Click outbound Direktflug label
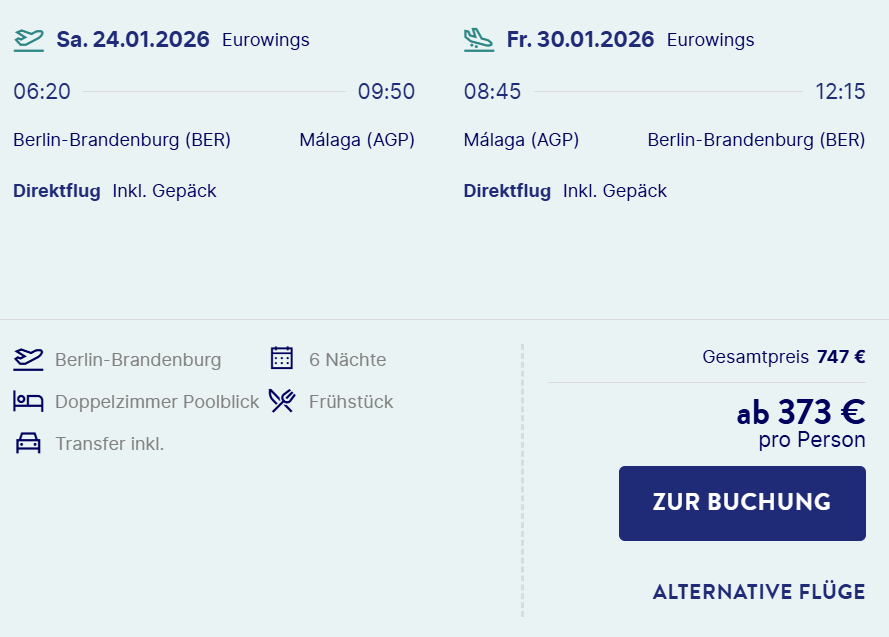This screenshot has width=889, height=637. tap(57, 191)
